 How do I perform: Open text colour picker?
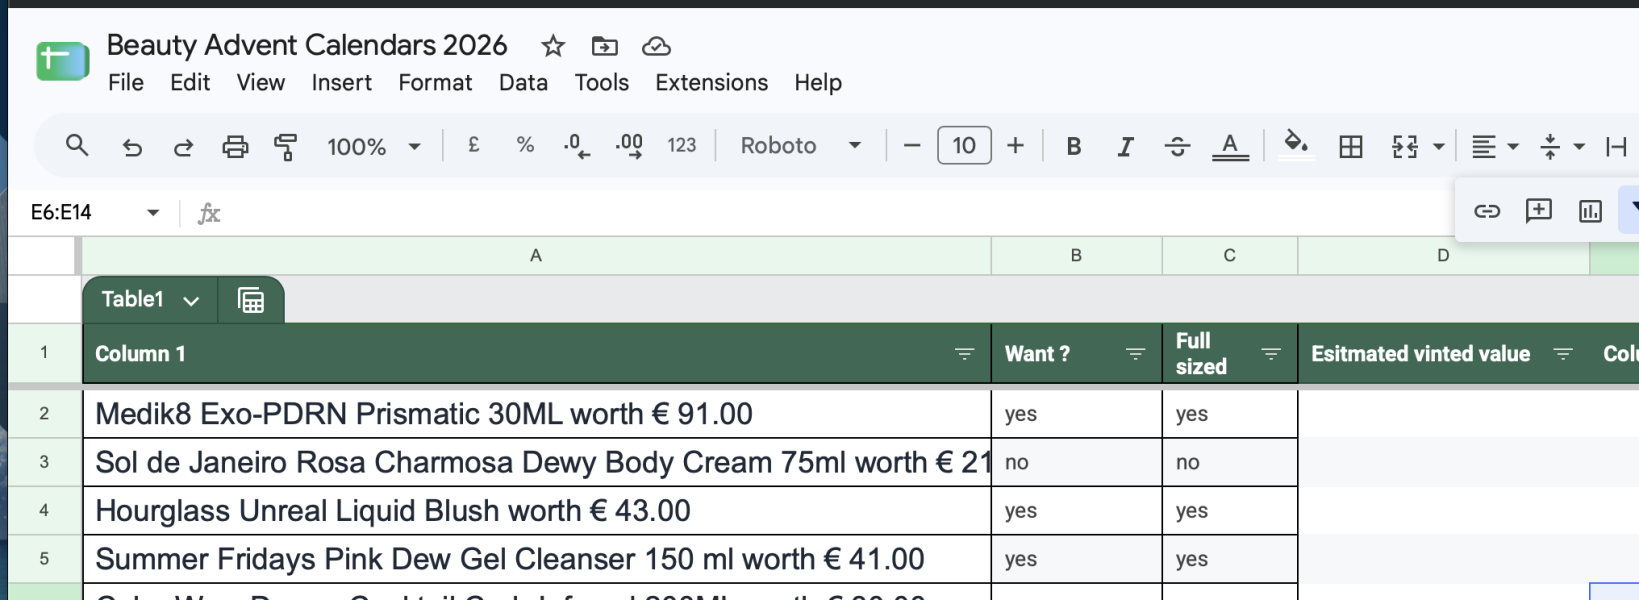click(x=1230, y=146)
